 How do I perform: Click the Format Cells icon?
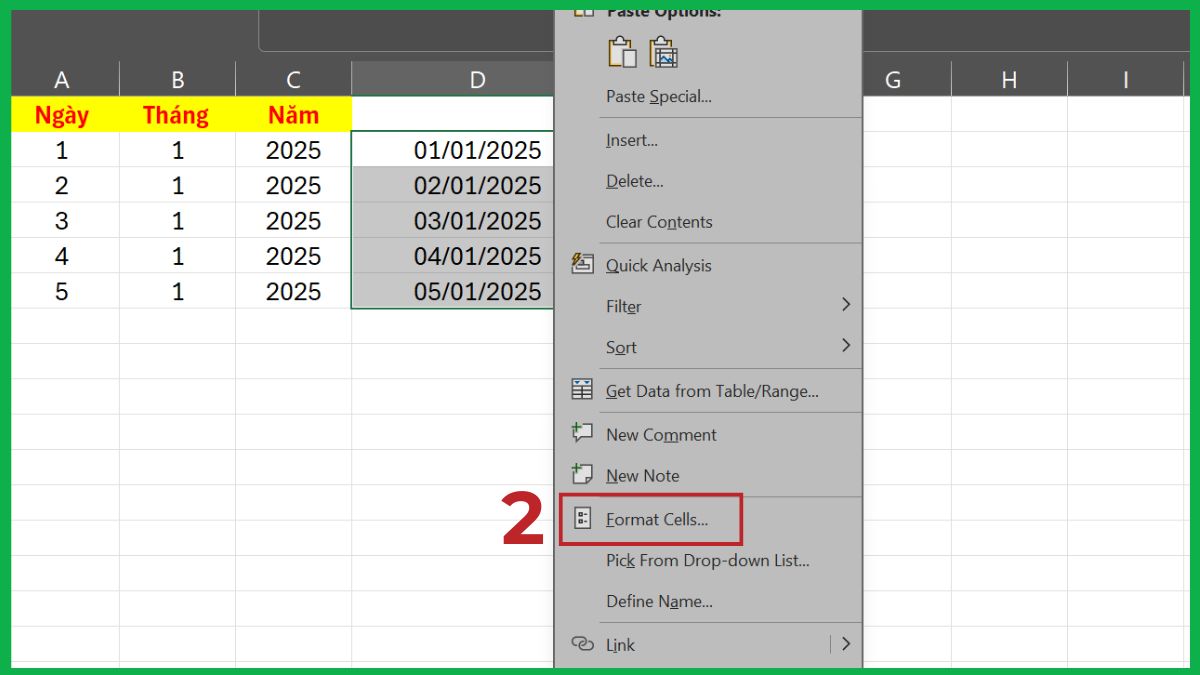pyautogui.click(x=582, y=519)
